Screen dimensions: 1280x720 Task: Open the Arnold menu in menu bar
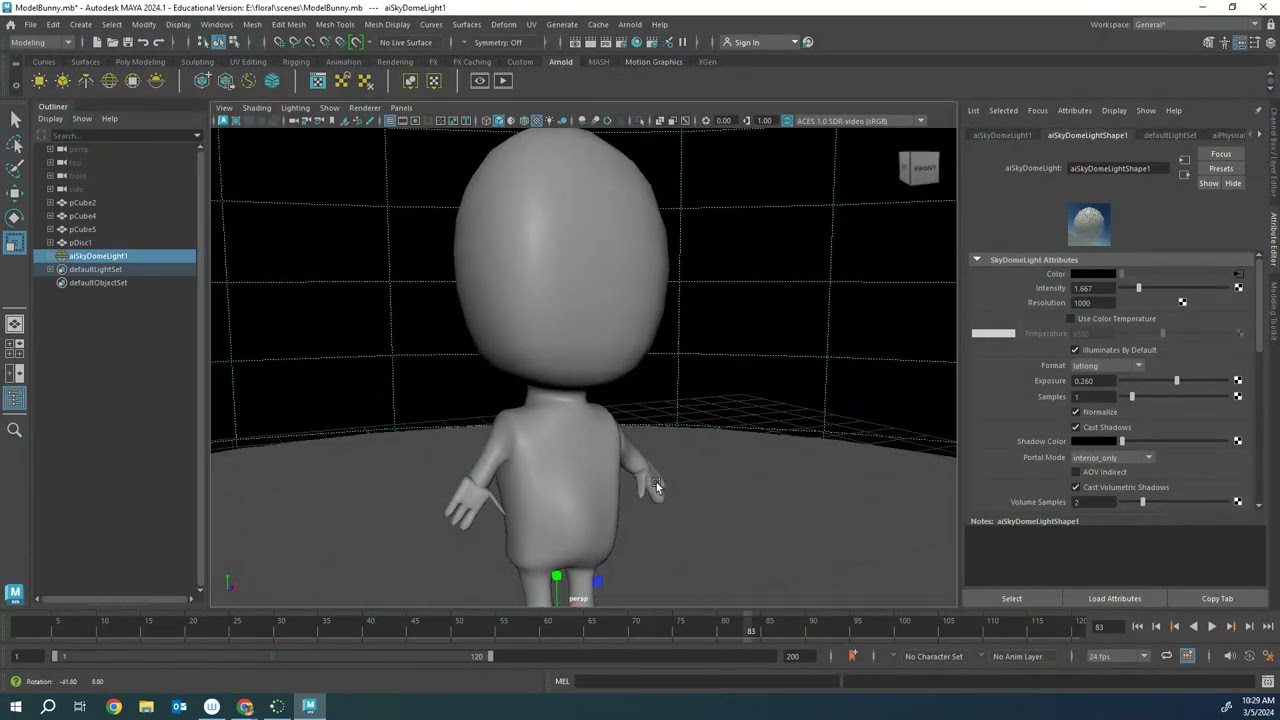pos(630,24)
